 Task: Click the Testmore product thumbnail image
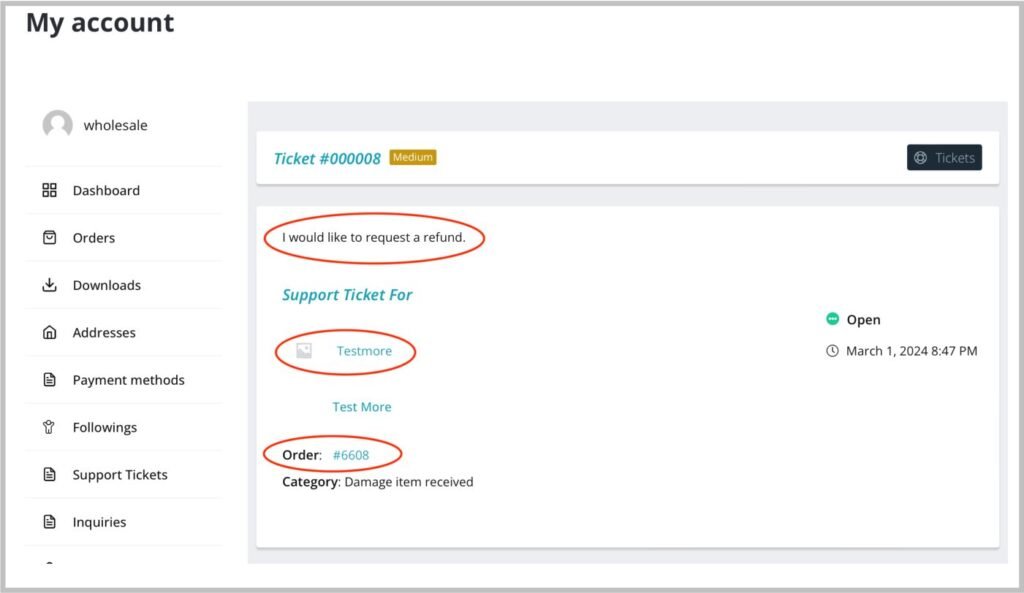(x=305, y=351)
